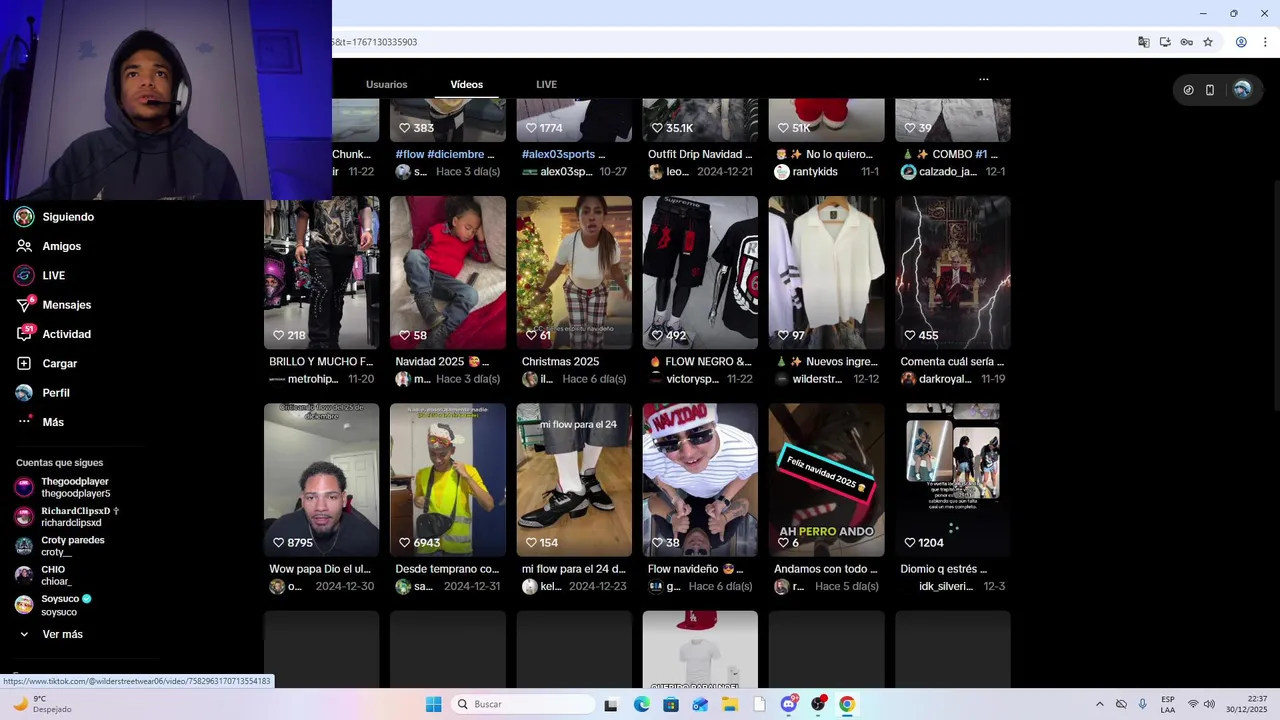Image resolution: width=1280 pixels, height=720 pixels.
Task: Click the Cuentas que sigues heading
Action: (x=59, y=463)
